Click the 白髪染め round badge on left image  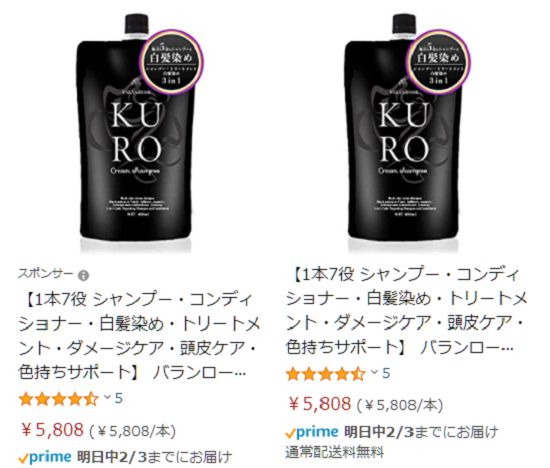pyautogui.click(x=171, y=63)
